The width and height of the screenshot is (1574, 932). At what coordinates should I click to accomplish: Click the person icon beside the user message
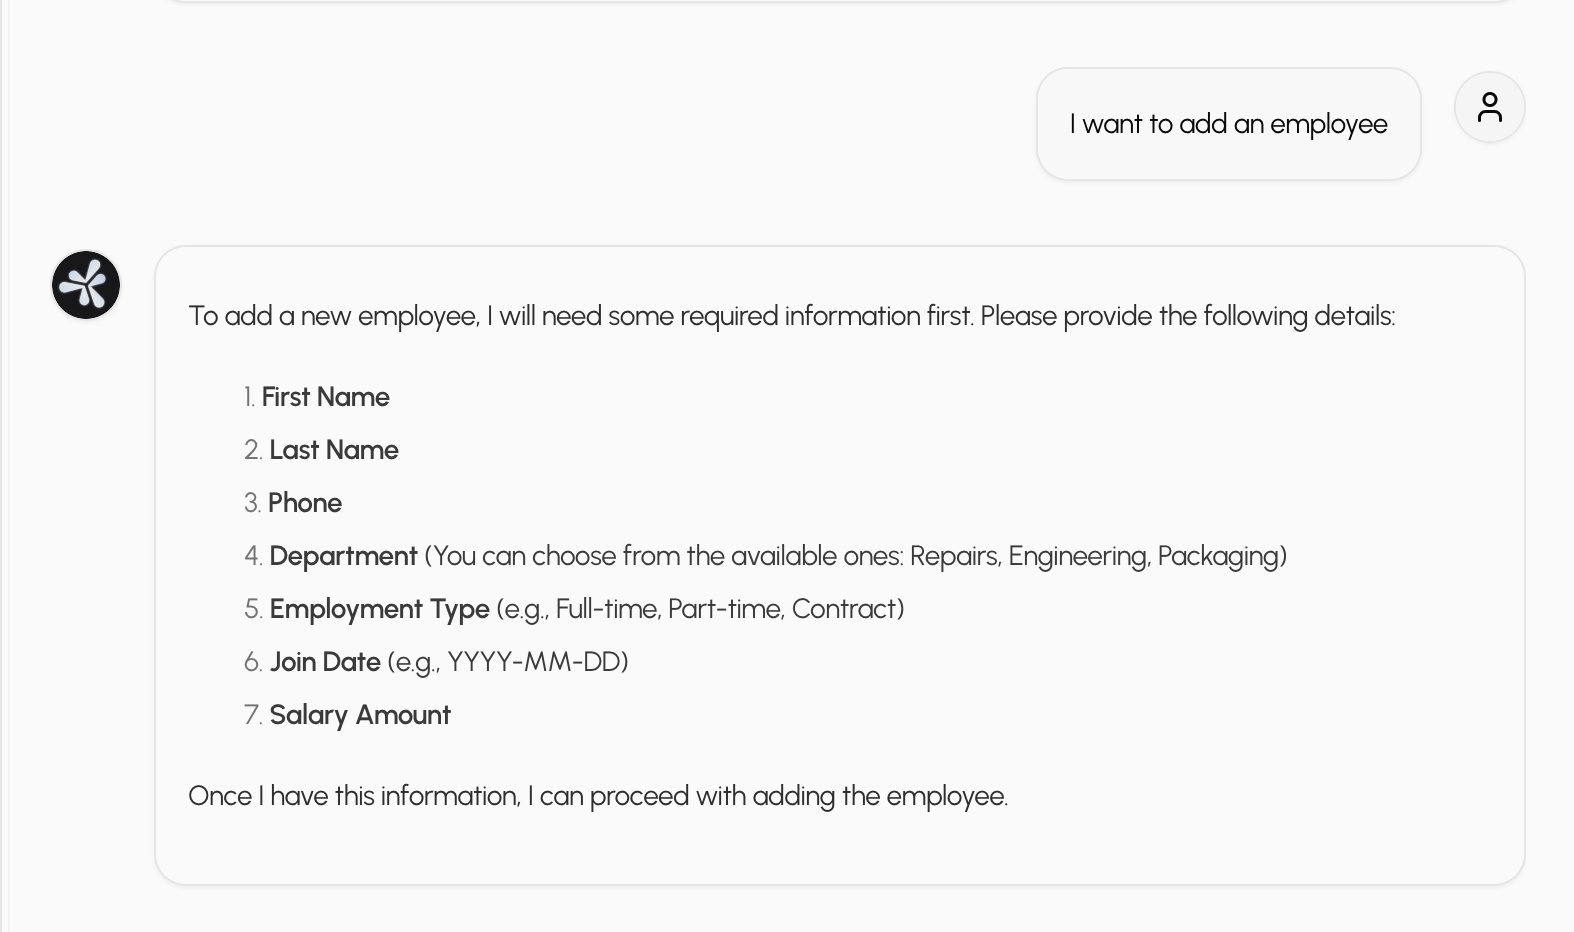(x=1489, y=107)
